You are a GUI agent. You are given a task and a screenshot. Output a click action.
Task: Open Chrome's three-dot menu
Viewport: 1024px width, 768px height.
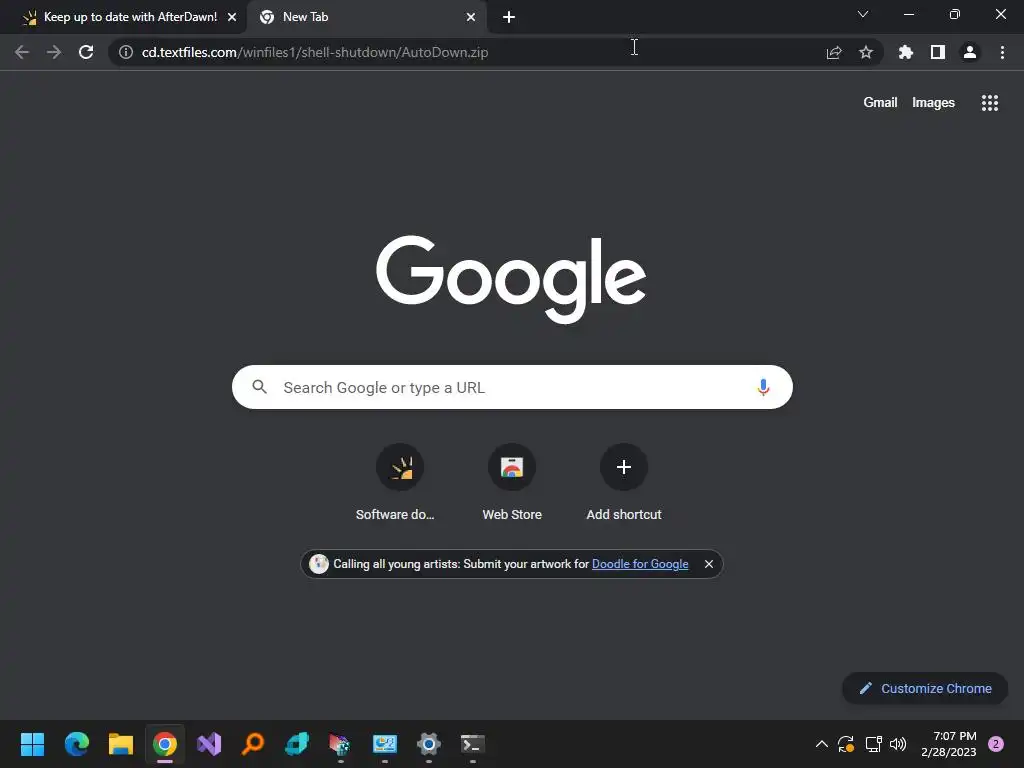pos(1002,52)
